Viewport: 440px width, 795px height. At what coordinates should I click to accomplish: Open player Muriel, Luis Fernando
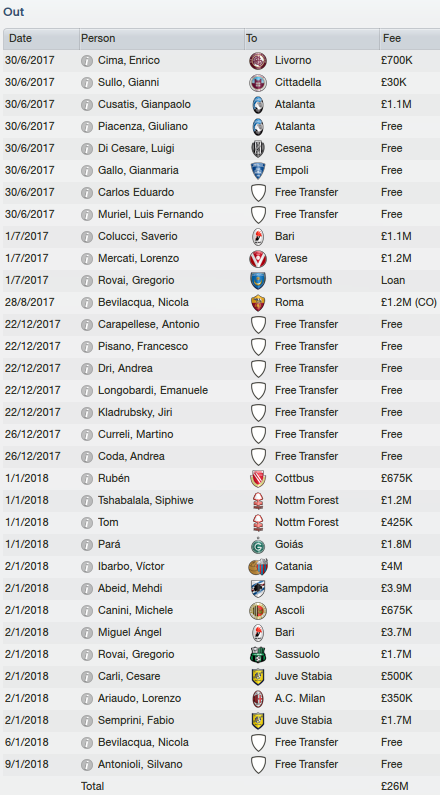pos(151,214)
